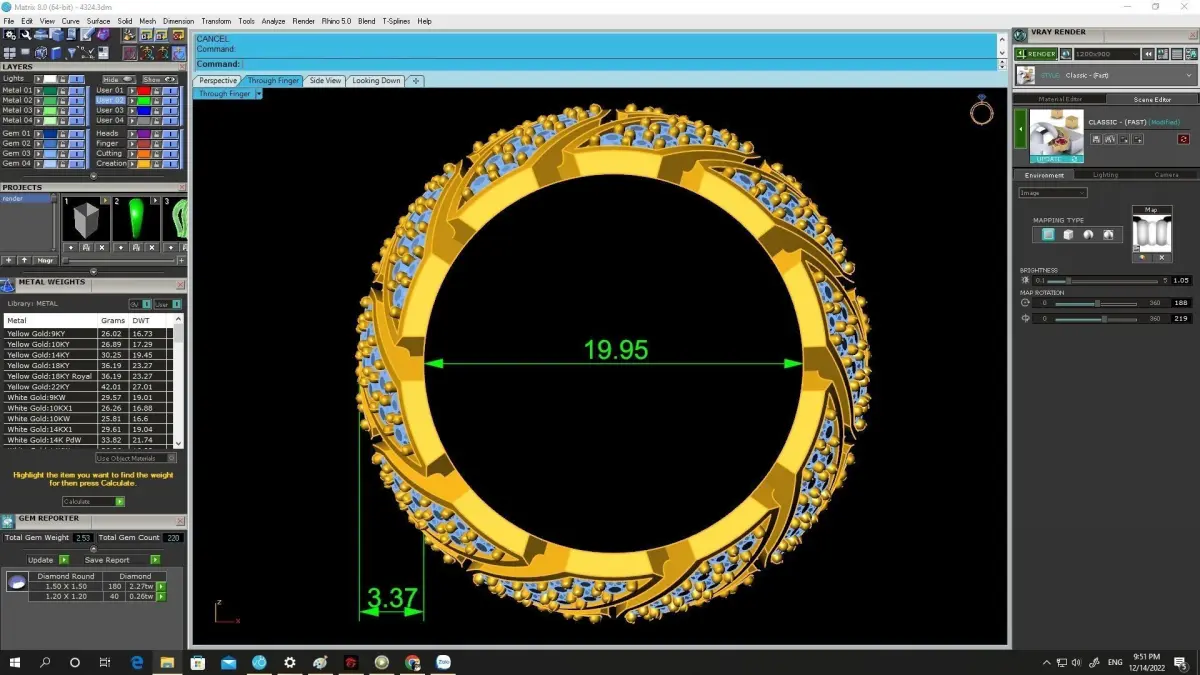Screen dimensions: 1200x675
Task: Click the Map environment thumbnail
Action: (1151, 233)
